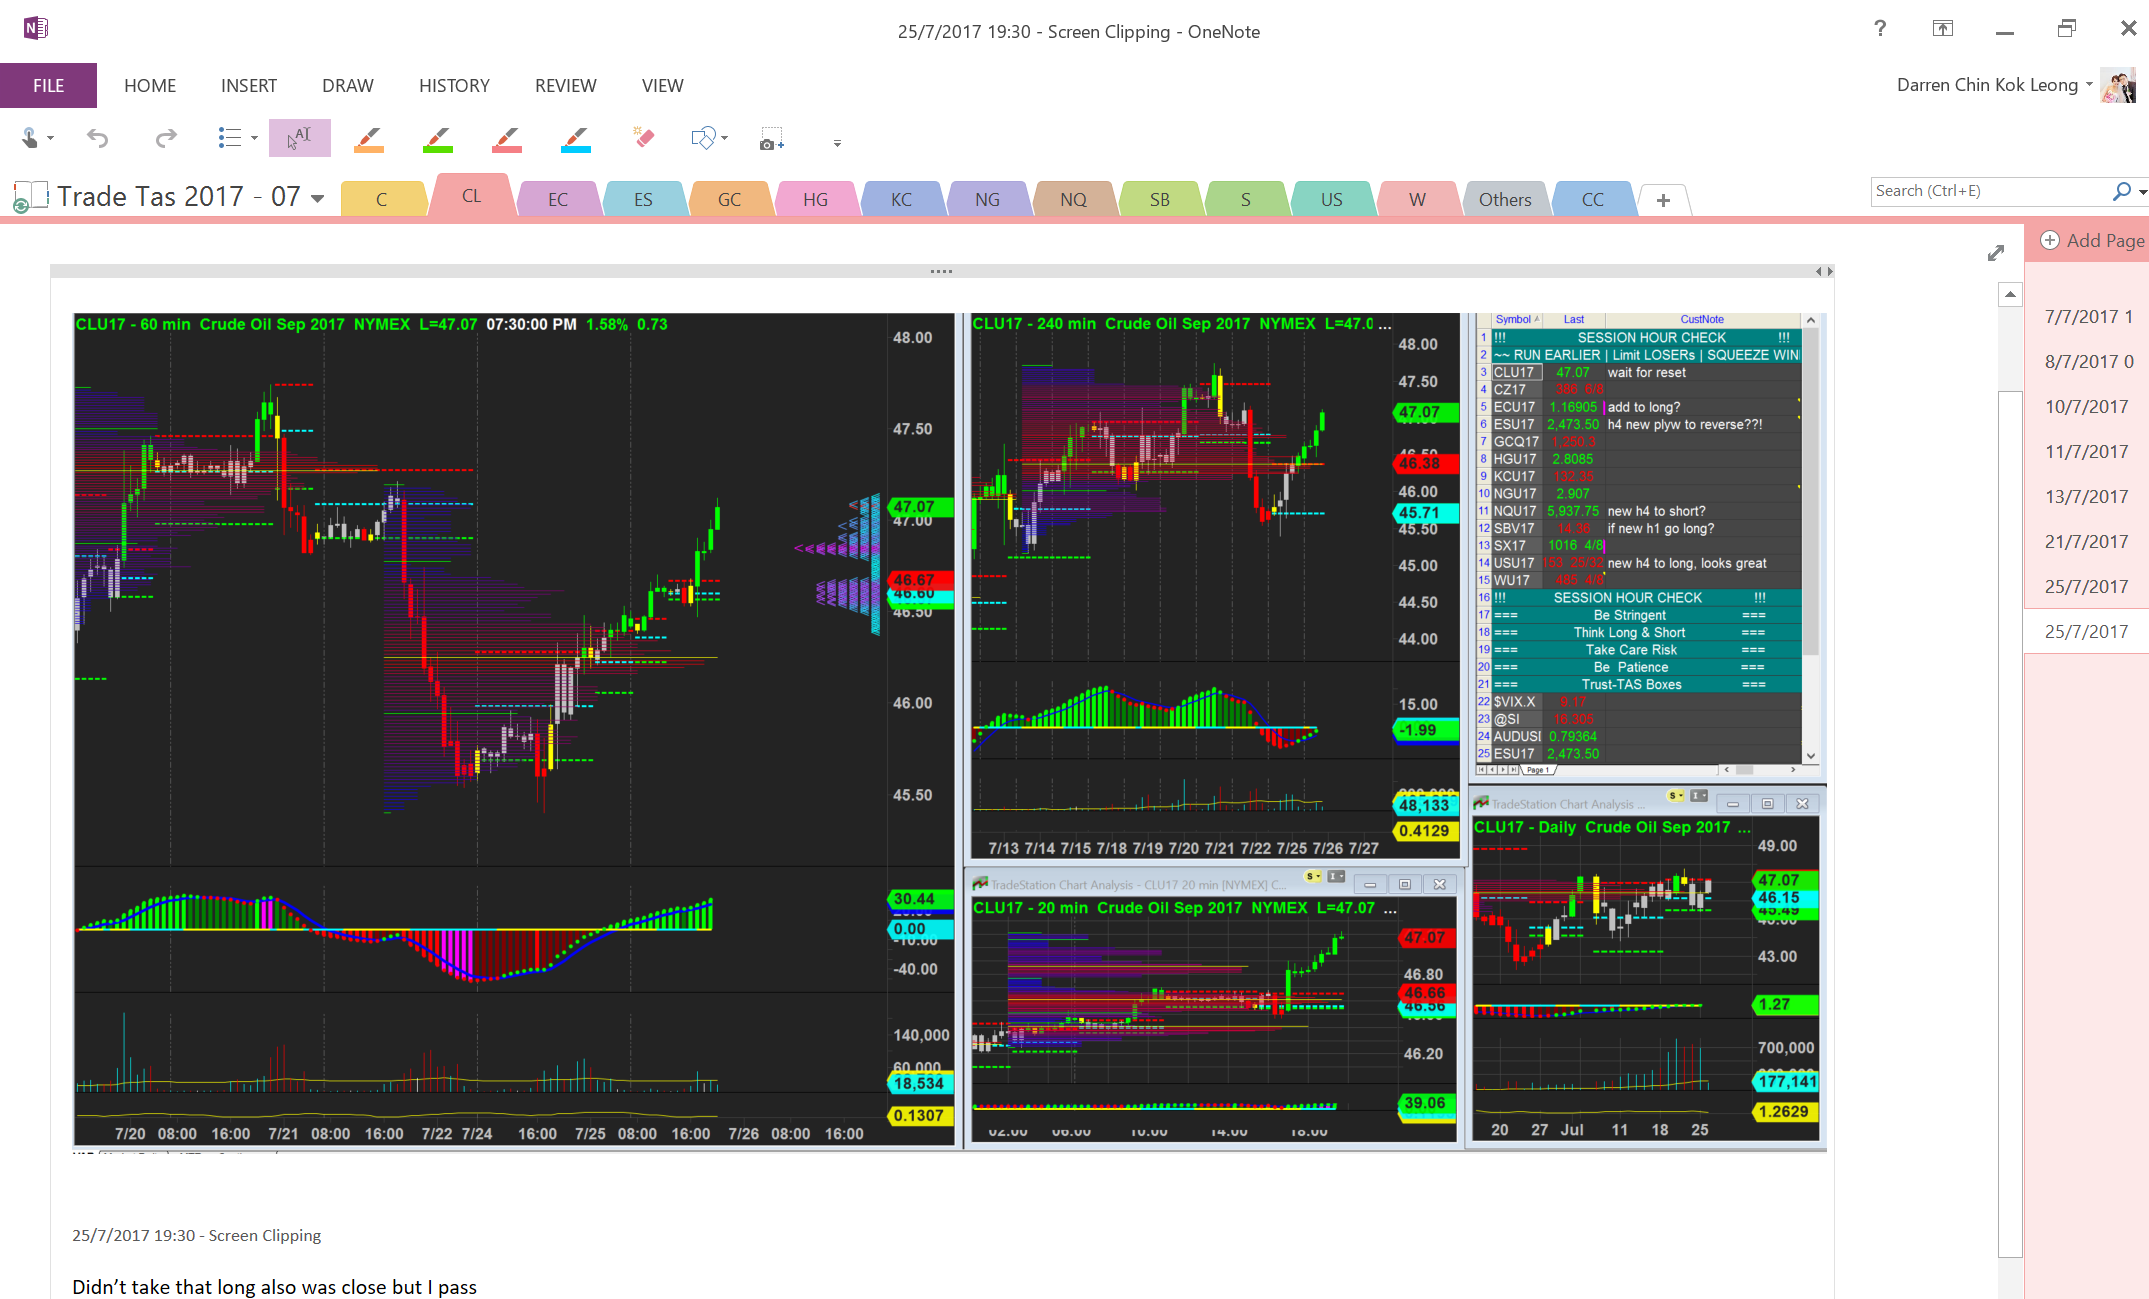Switch to the INSERT ribbon tab
This screenshot has width=2149, height=1299.
pos(249,85)
